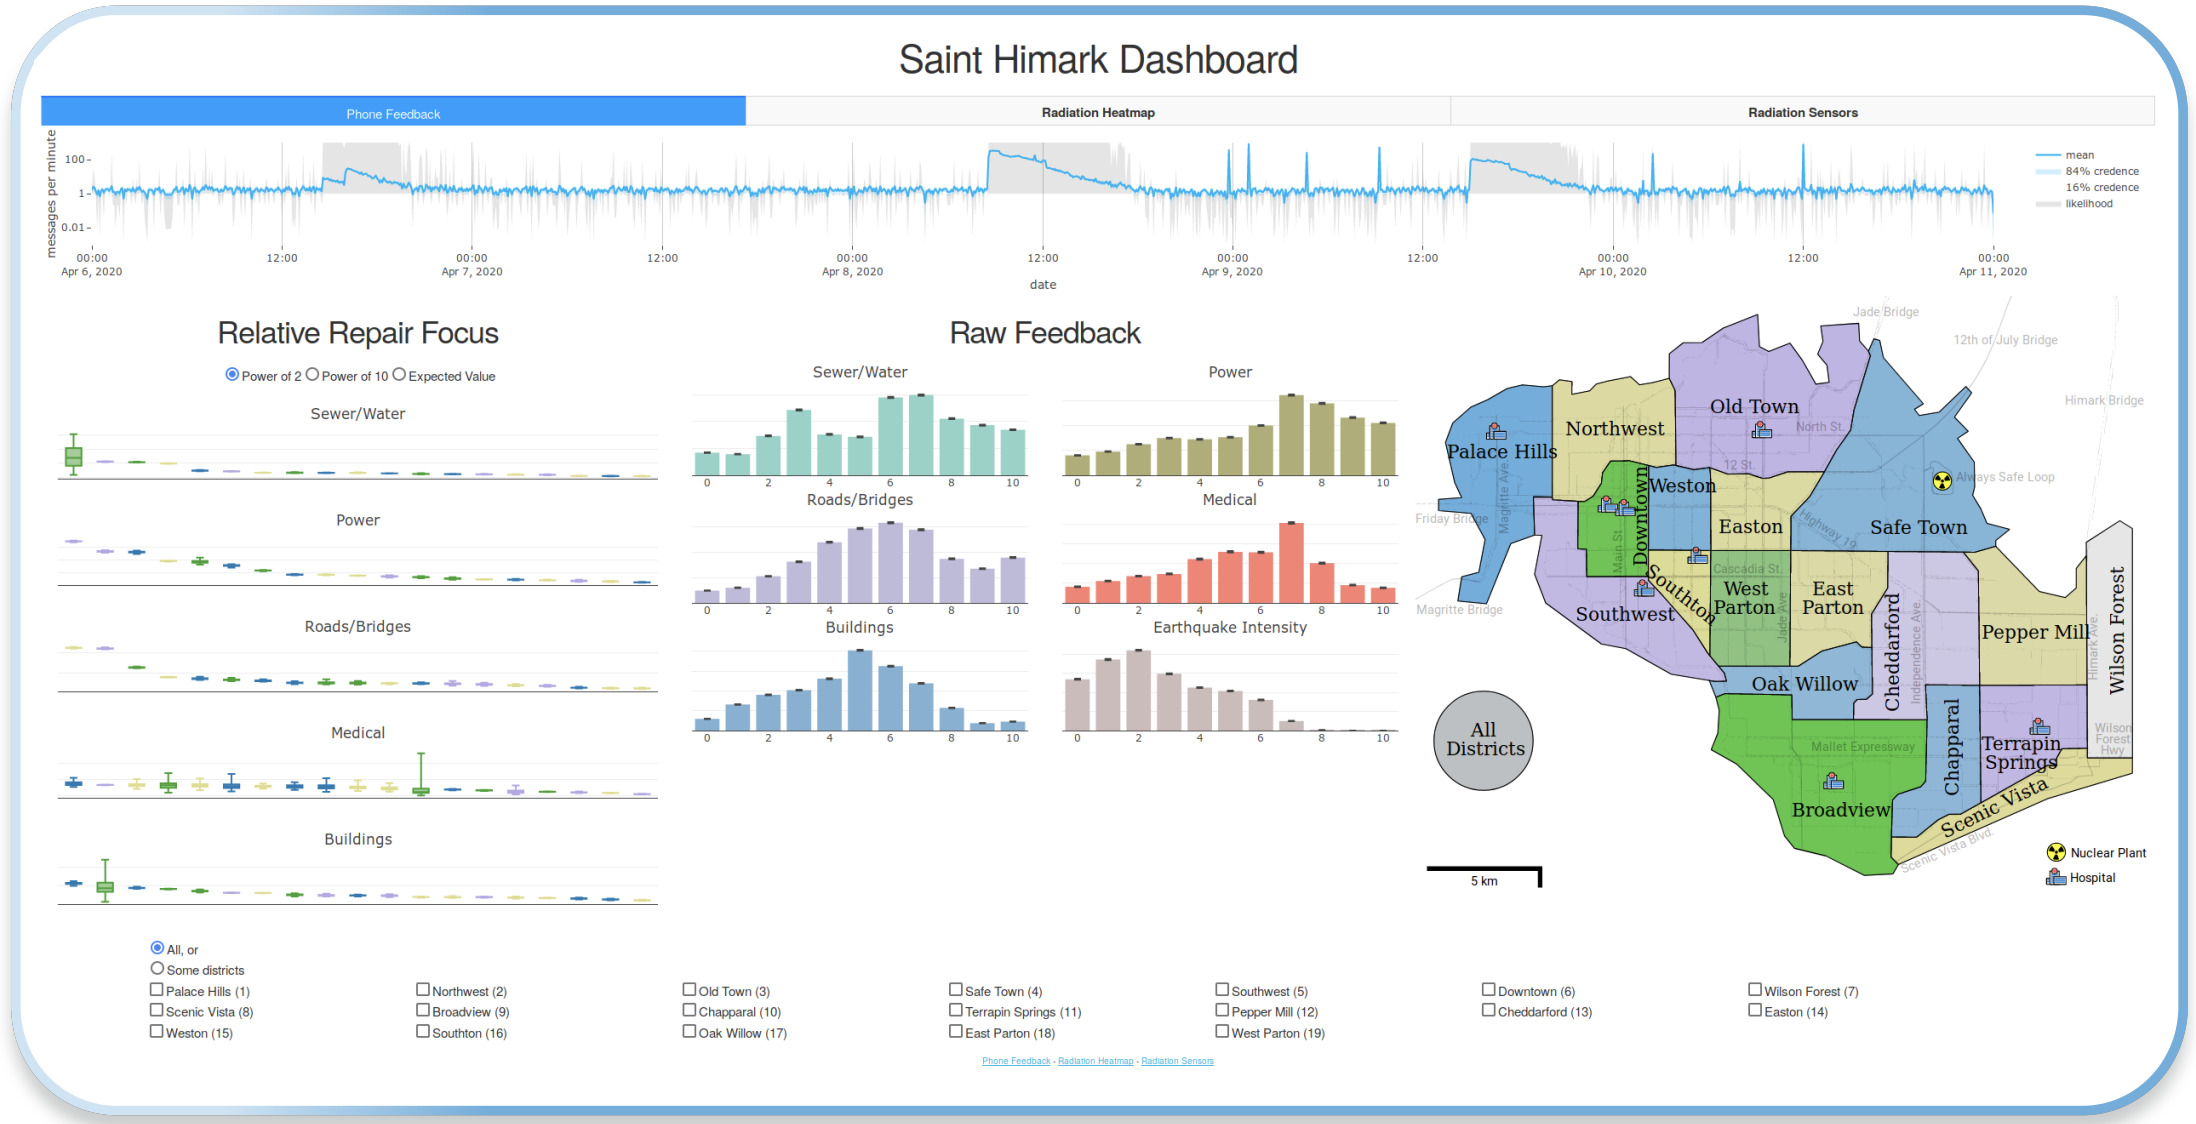Click the hospital icon in Terrapin Springs
2196x1124 pixels.
tap(2040, 726)
